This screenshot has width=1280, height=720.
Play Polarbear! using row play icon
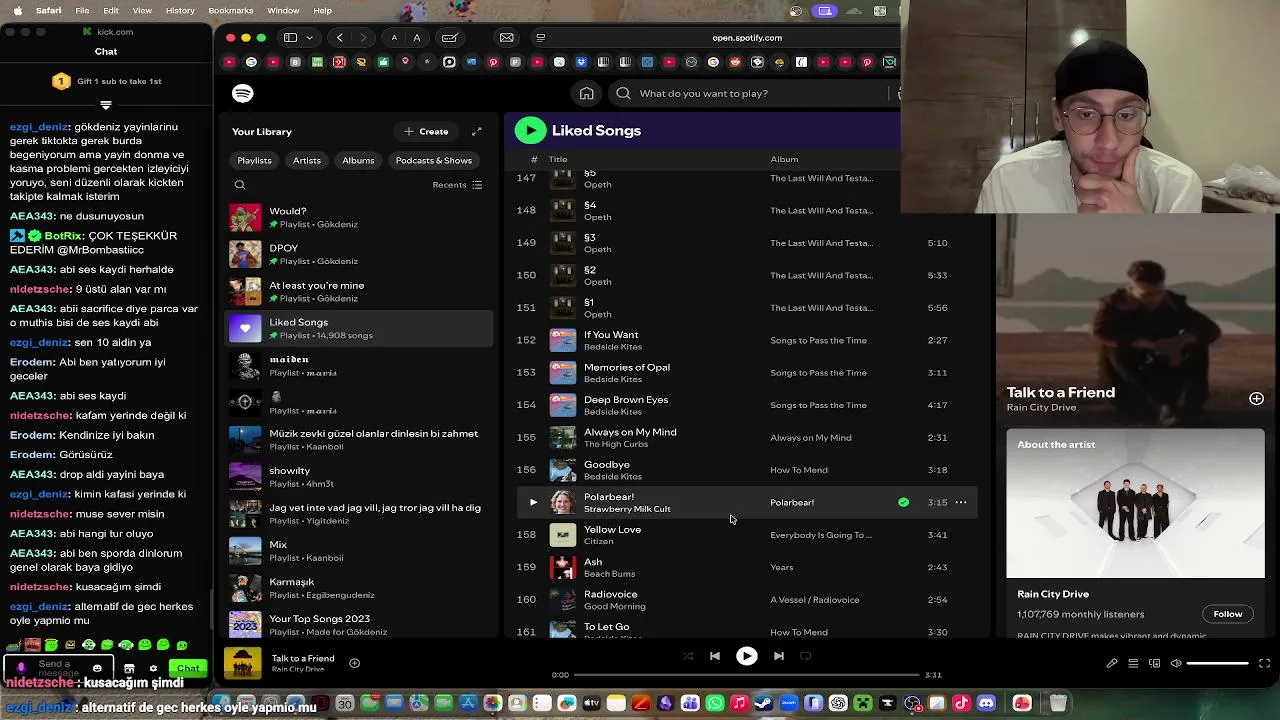click(533, 502)
